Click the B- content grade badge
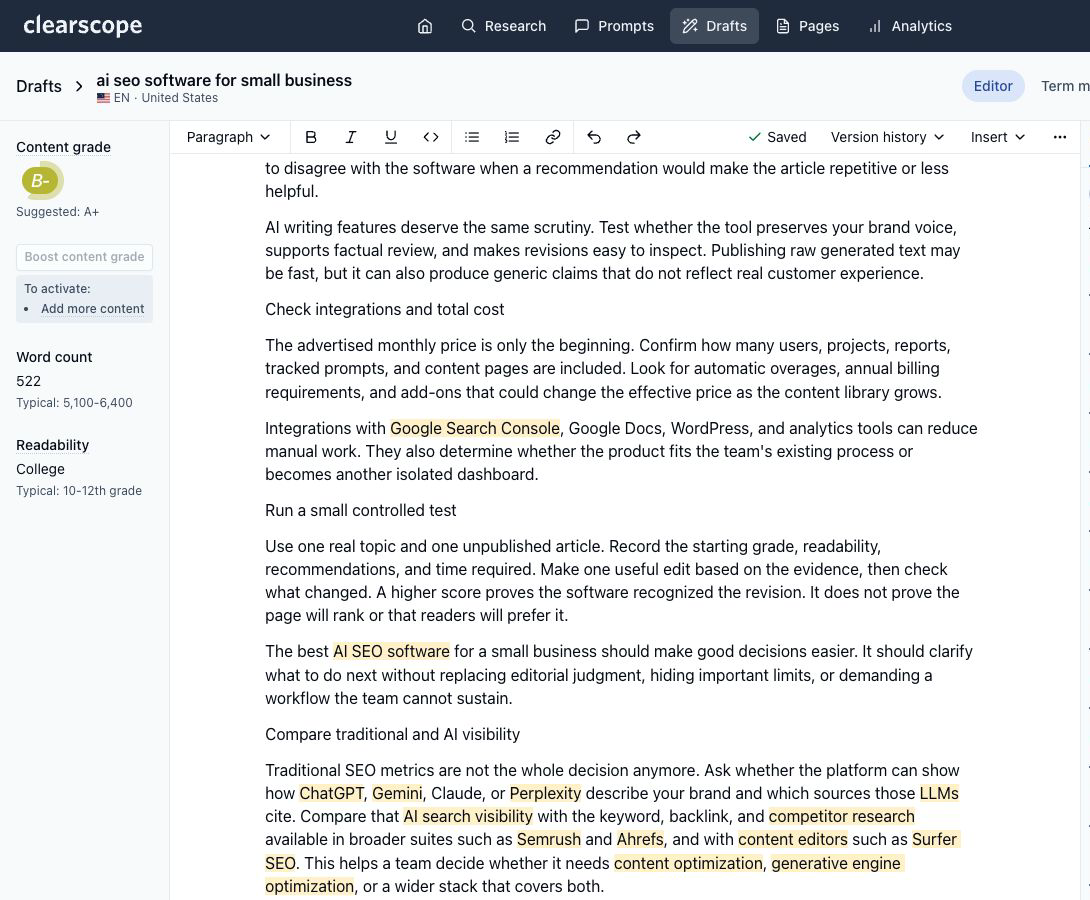Viewport: 1090px width, 900px height. point(40,181)
